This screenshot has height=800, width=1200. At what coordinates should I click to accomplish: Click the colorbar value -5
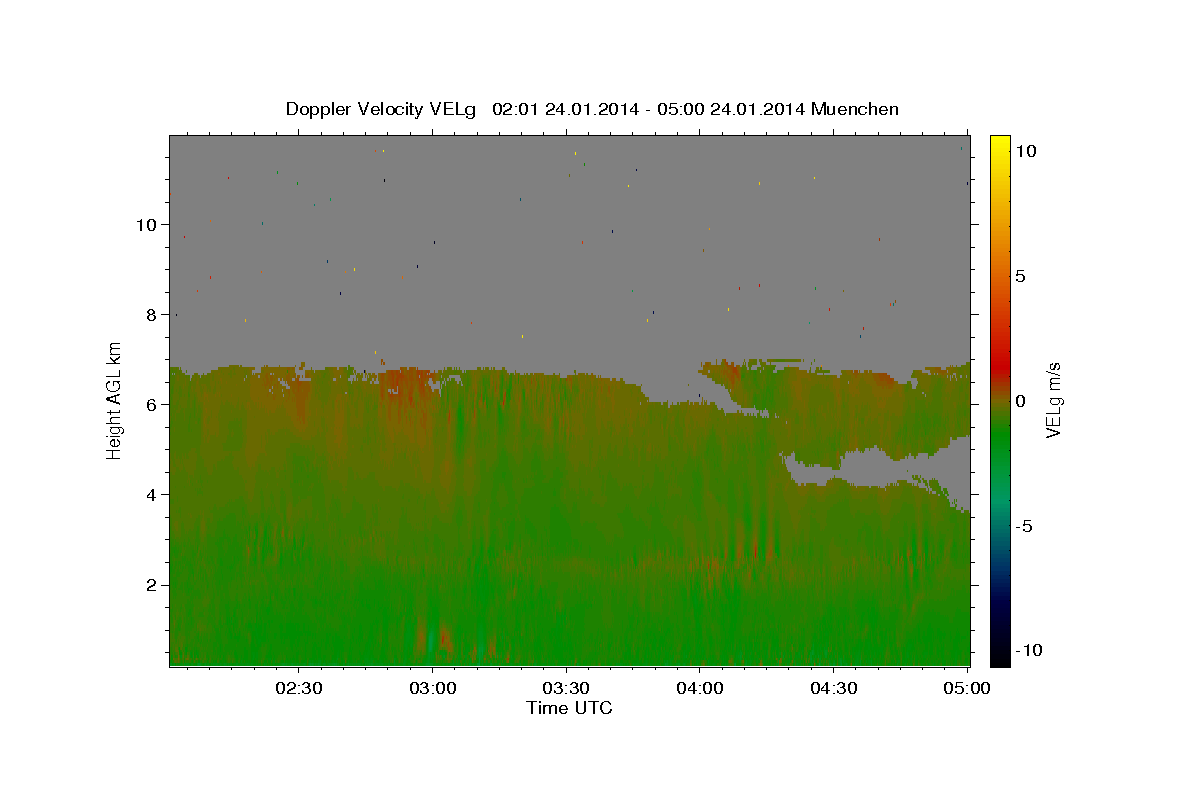(x=1024, y=526)
